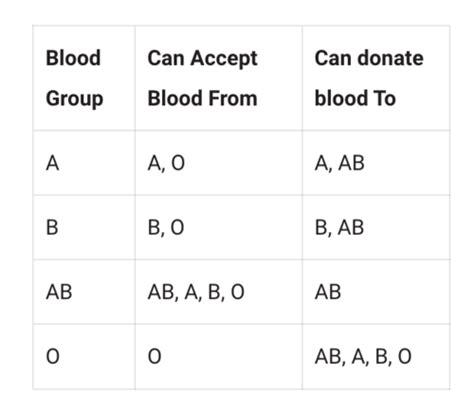
Task: Select O row's accept cell 'O'
Action: pyautogui.click(x=219, y=356)
